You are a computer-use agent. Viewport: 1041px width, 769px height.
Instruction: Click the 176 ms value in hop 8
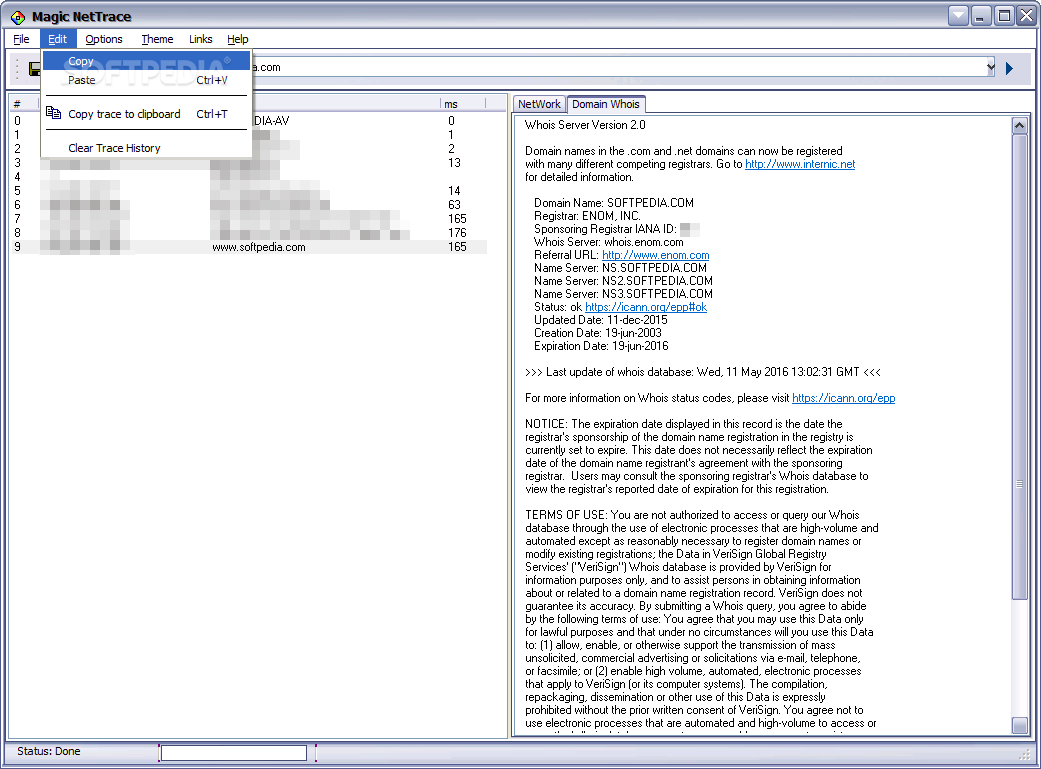pos(457,232)
